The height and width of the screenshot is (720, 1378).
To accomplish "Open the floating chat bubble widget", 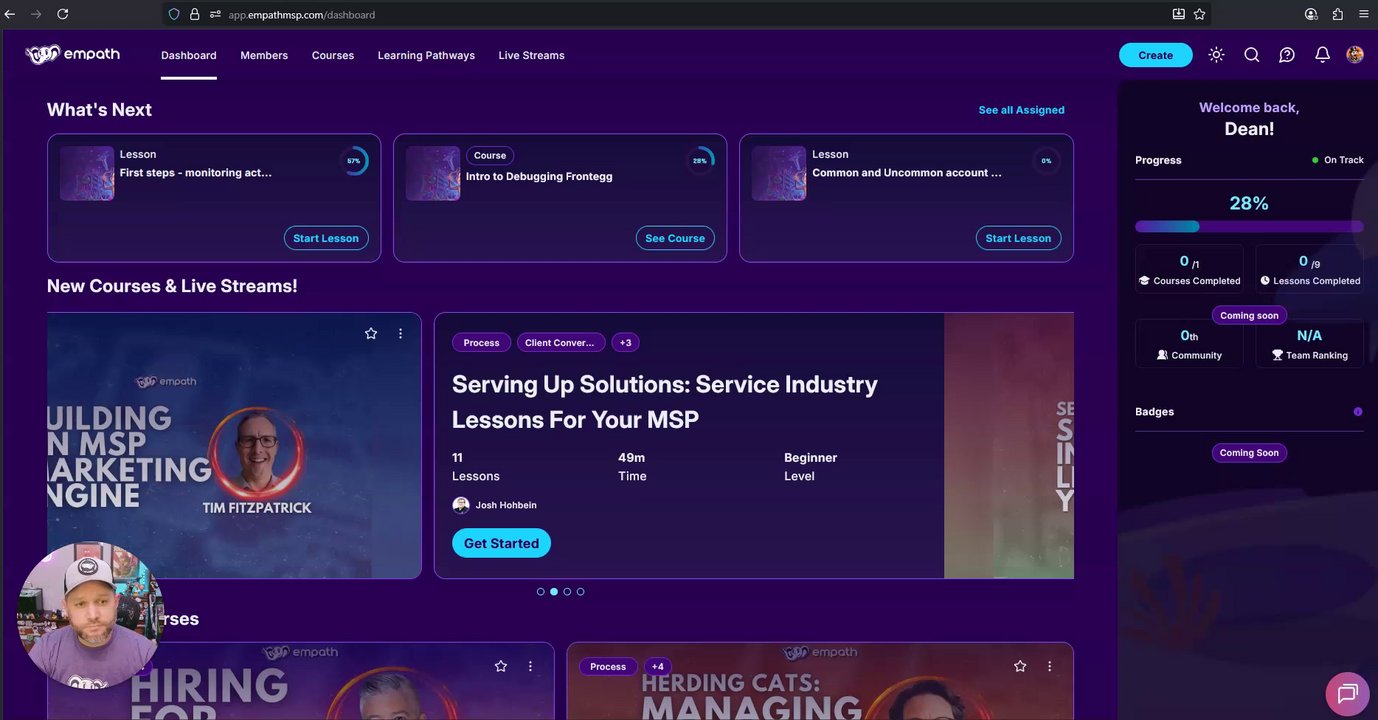I will (x=1347, y=693).
